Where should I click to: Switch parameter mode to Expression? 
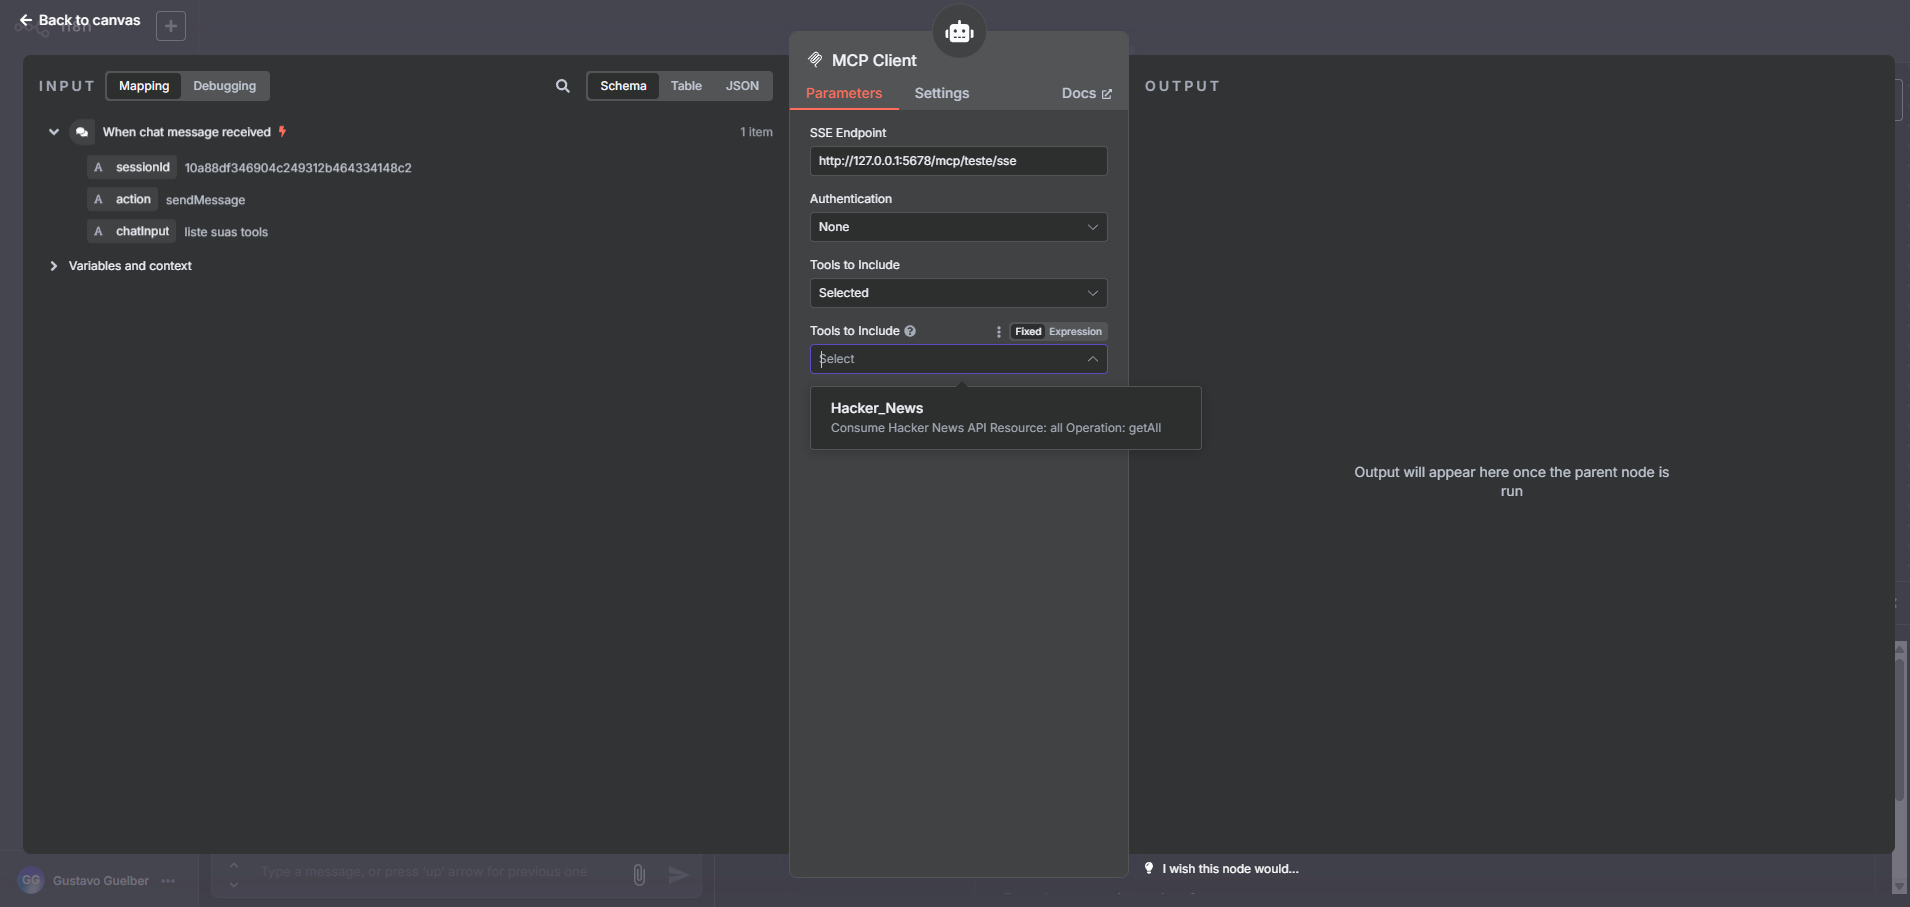(1076, 331)
